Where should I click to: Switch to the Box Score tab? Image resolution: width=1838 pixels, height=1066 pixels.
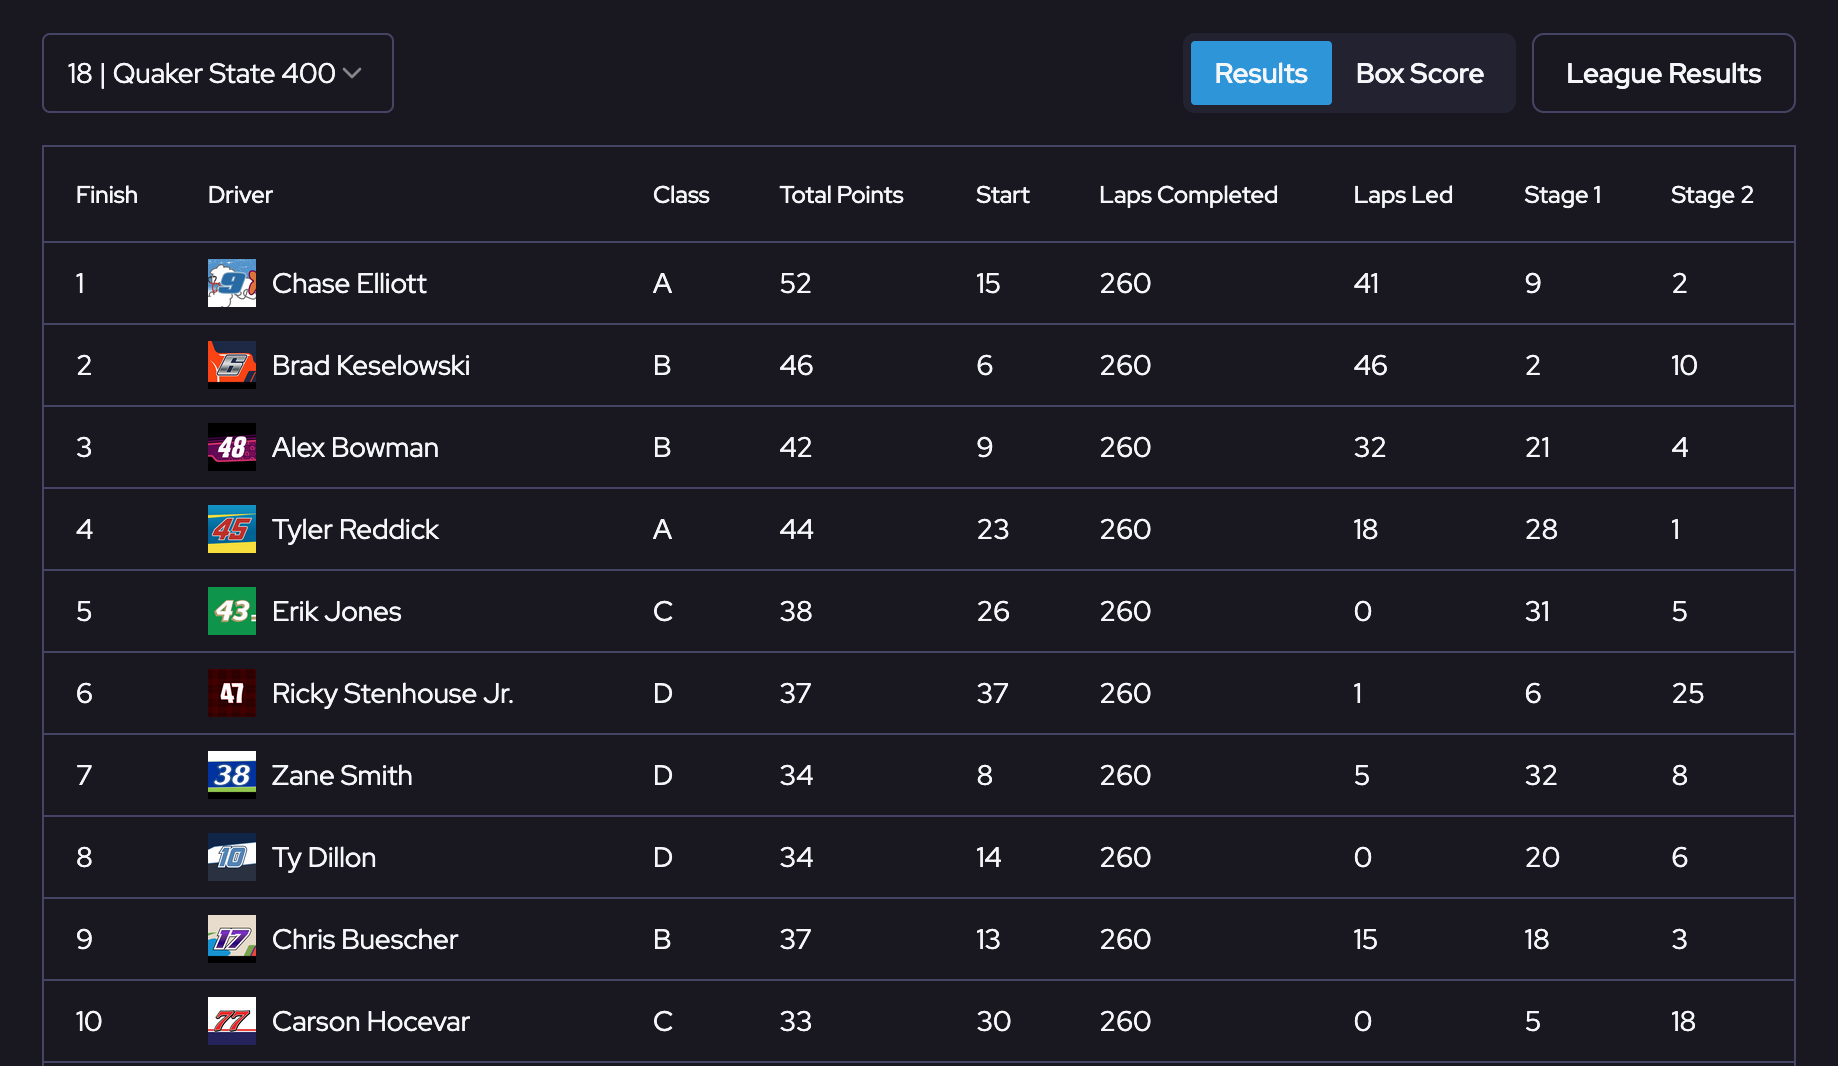point(1419,73)
